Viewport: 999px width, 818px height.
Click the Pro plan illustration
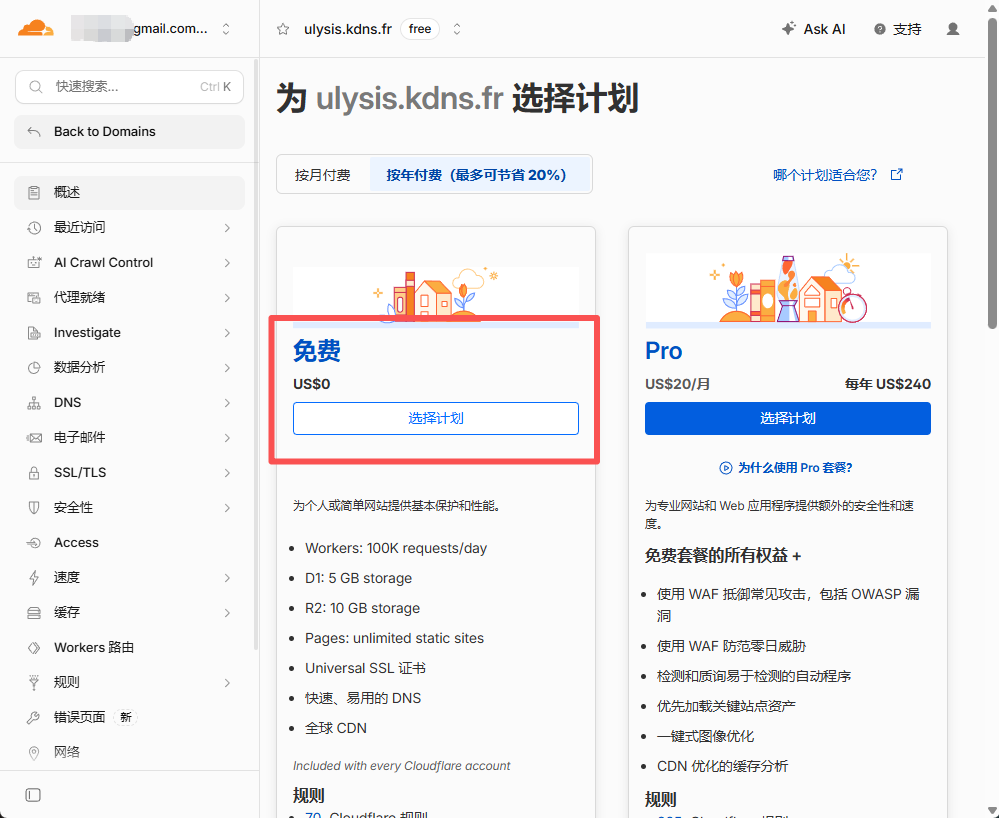tap(787, 290)
